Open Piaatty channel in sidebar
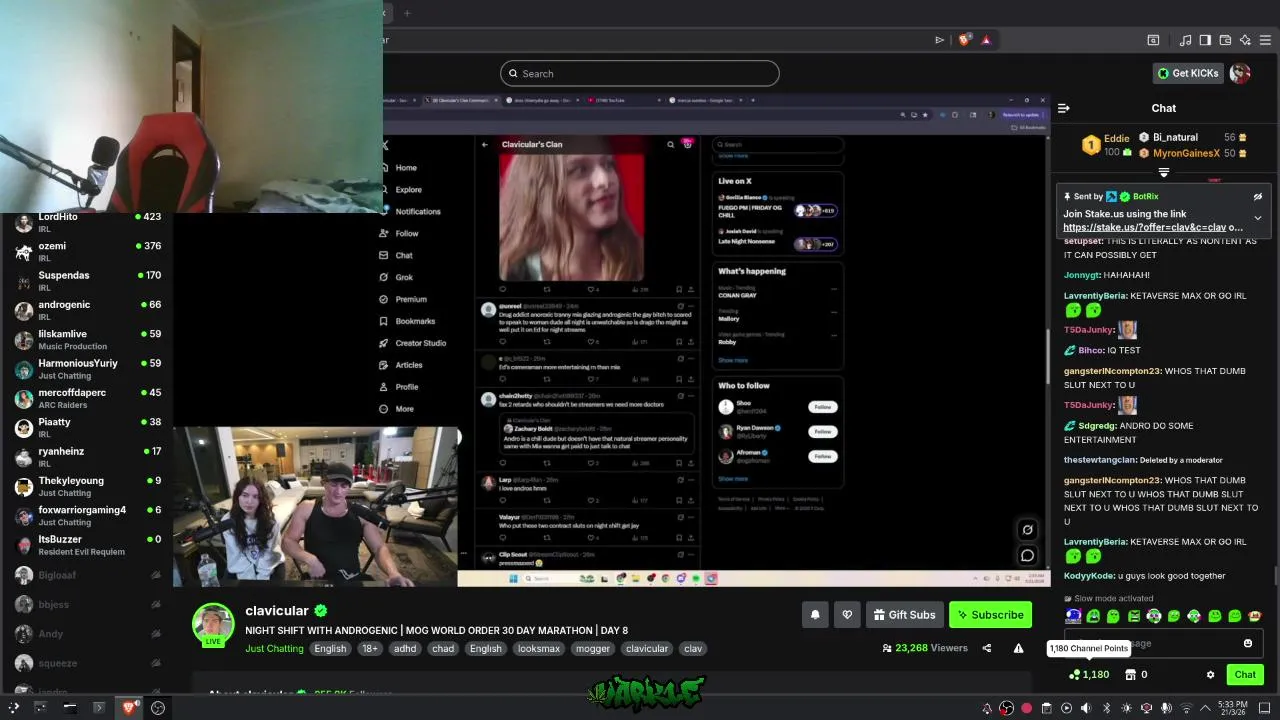Viewport: 1280px width, 720px height. point(87,427)
